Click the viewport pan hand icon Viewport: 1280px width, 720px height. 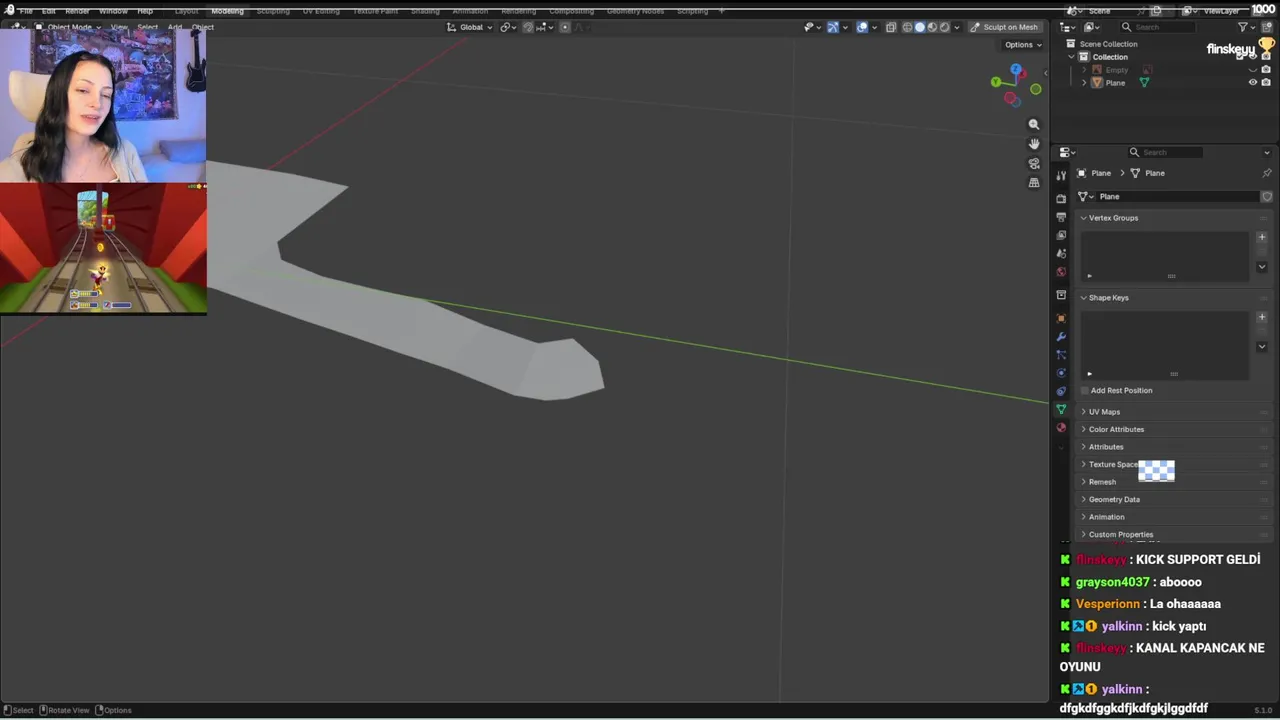[x=1034, y=143]
